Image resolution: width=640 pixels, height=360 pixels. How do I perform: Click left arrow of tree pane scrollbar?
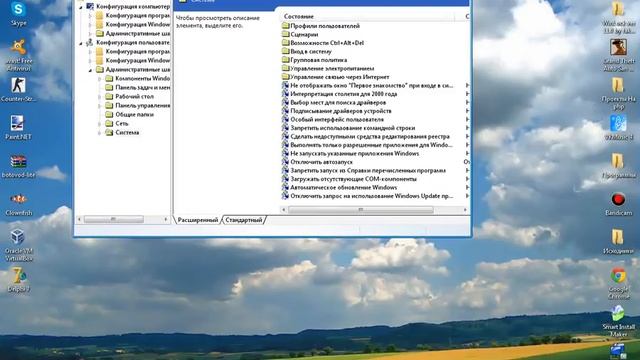(x=79, y=219)
